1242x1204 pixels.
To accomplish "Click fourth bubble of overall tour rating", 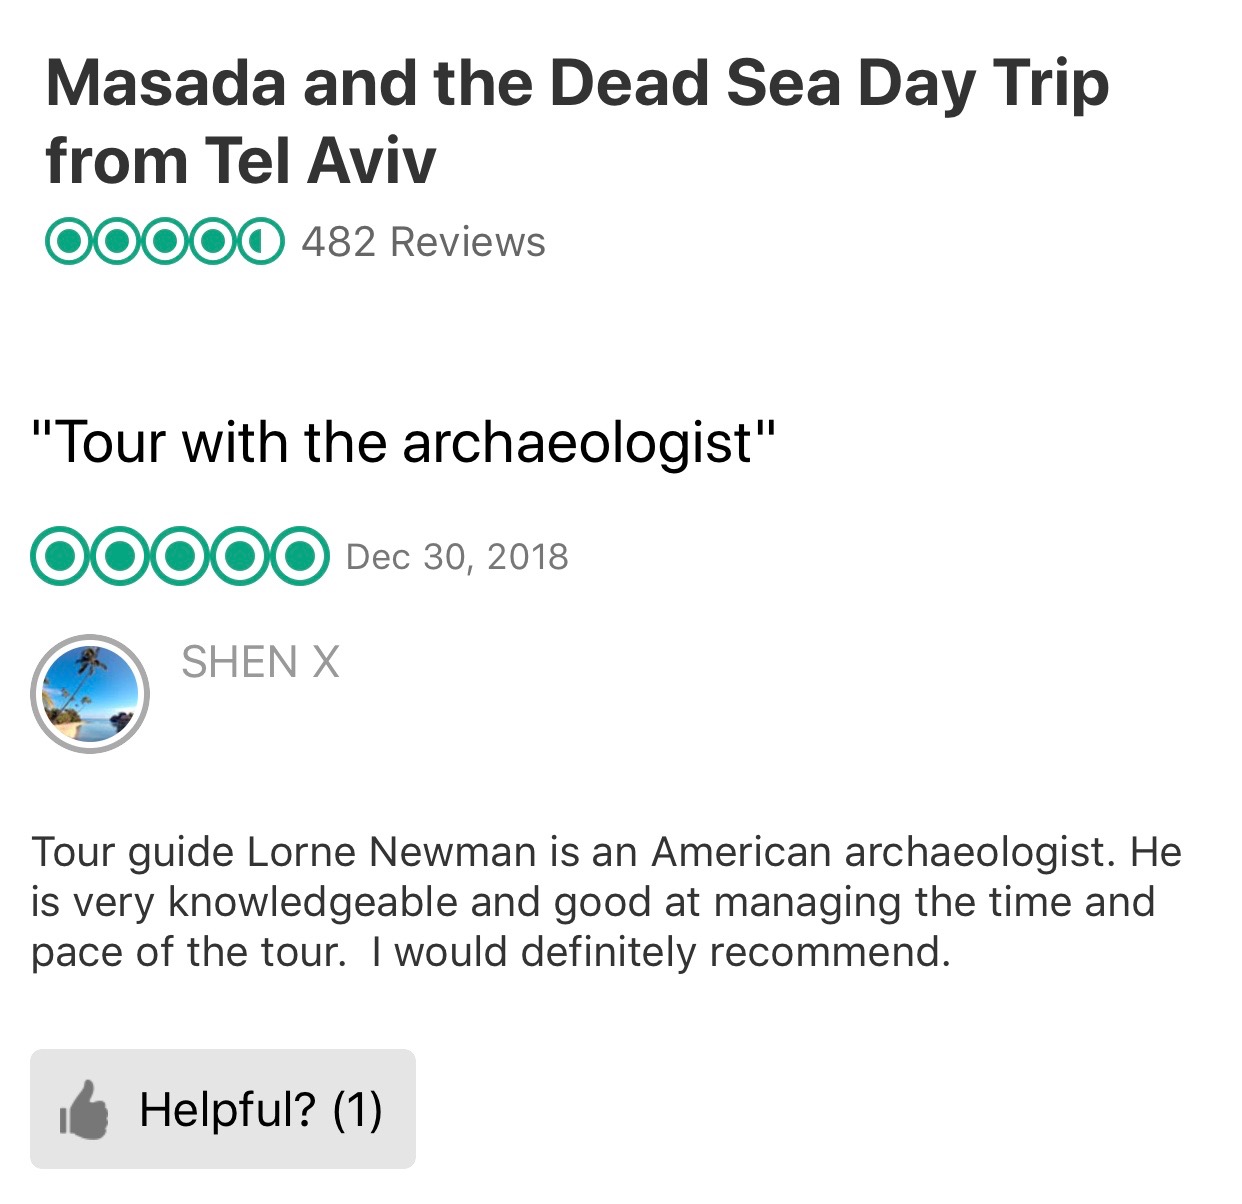I will point(213,242).
